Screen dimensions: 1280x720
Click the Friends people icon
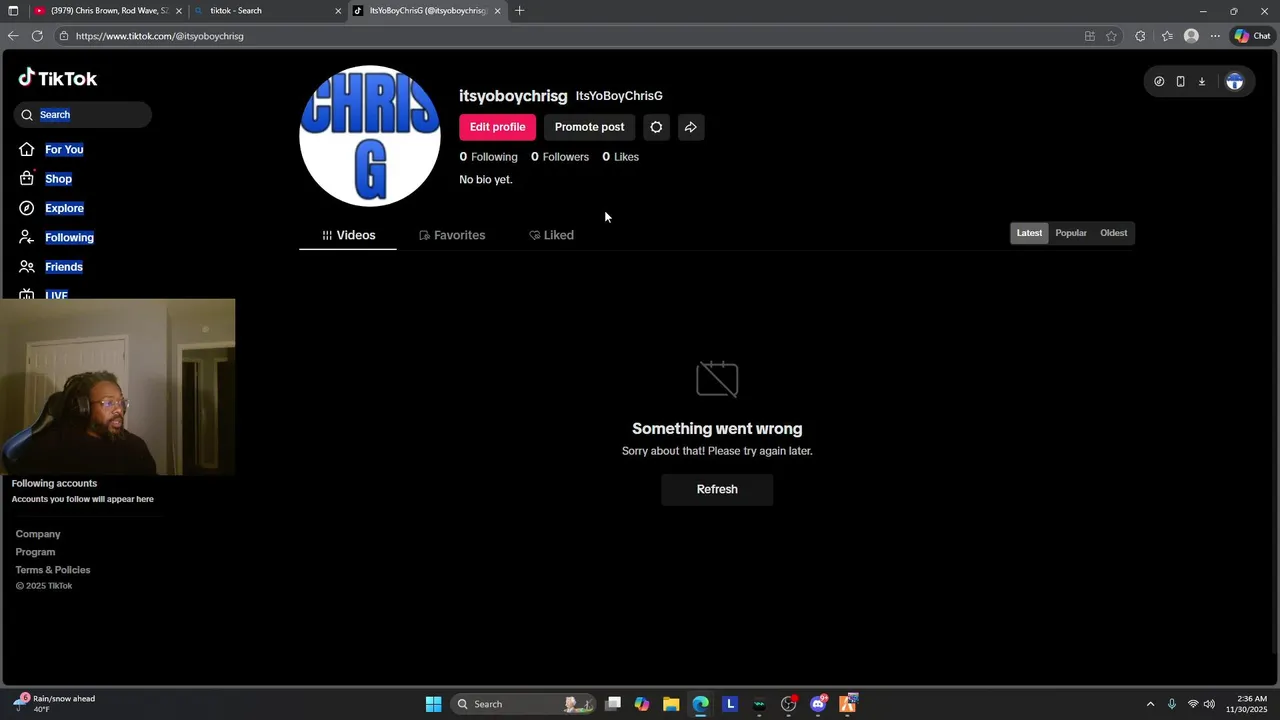coord(27,267)
